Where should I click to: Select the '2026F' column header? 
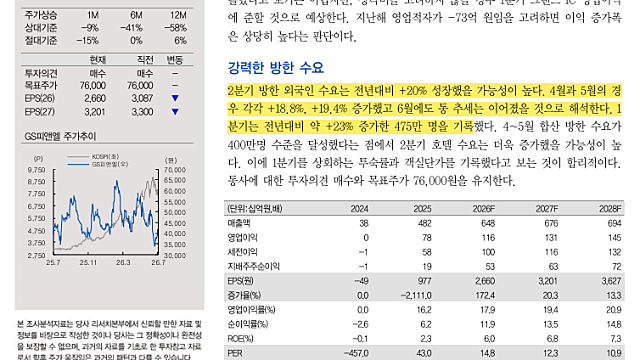484,209
